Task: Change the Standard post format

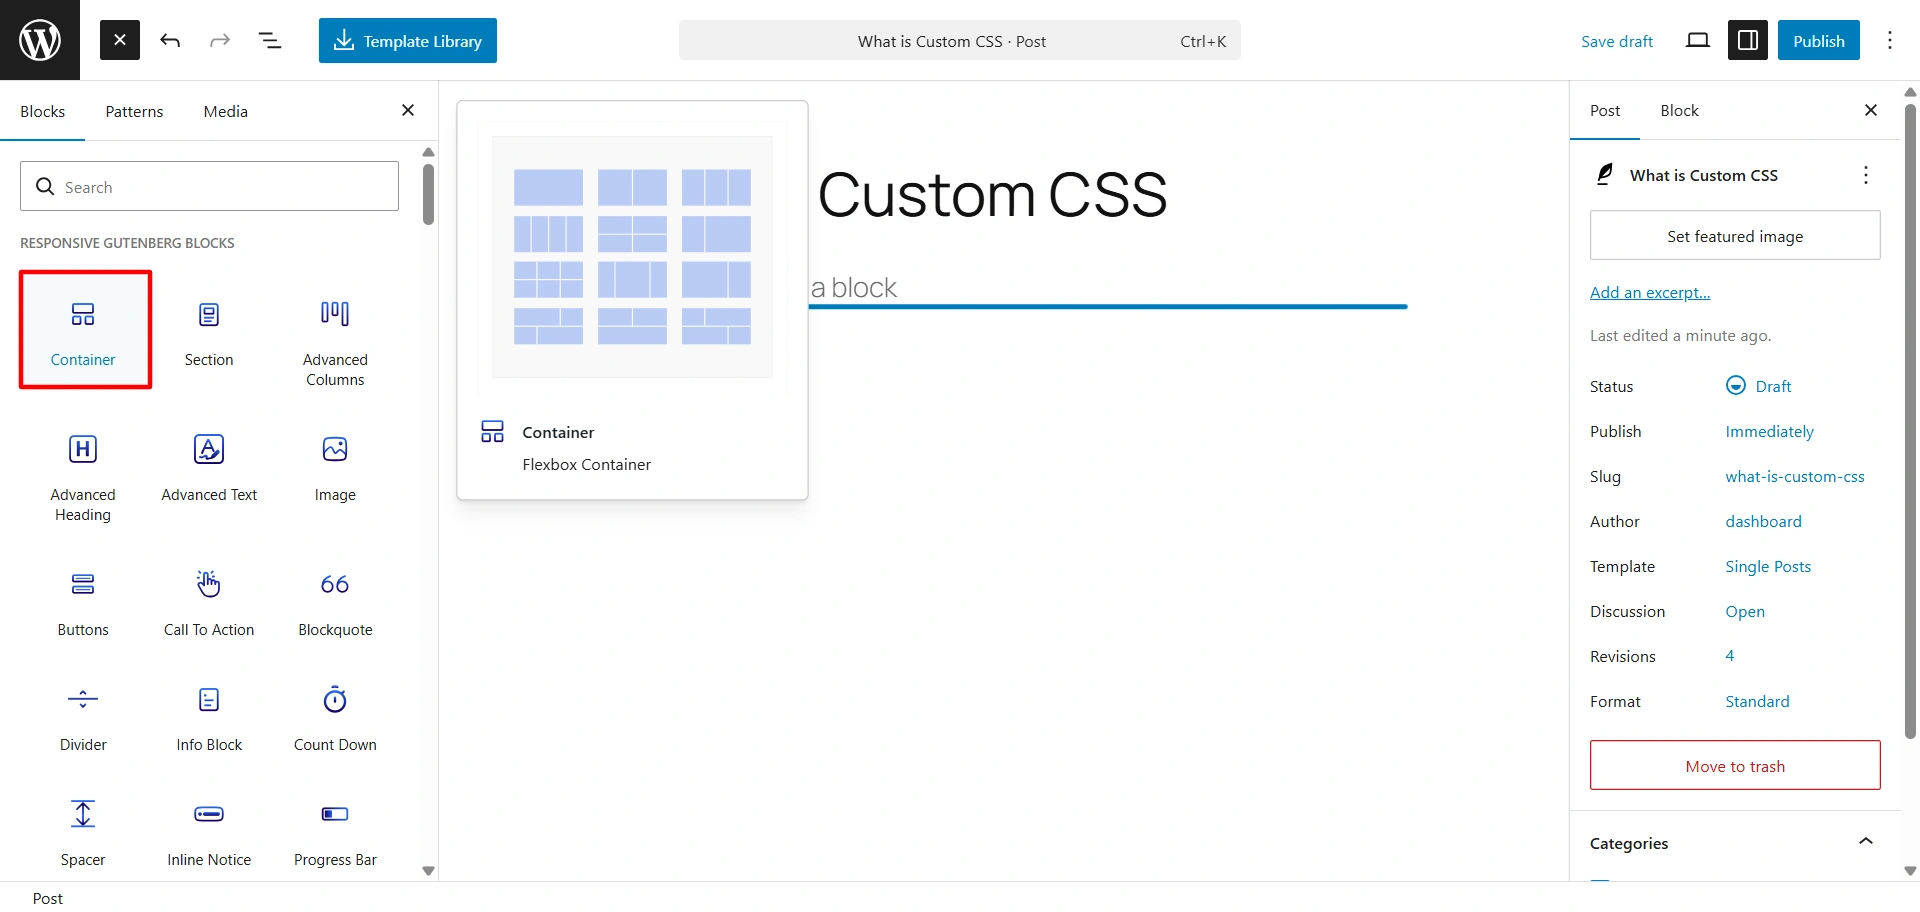Action: [x=1757, y=701]
